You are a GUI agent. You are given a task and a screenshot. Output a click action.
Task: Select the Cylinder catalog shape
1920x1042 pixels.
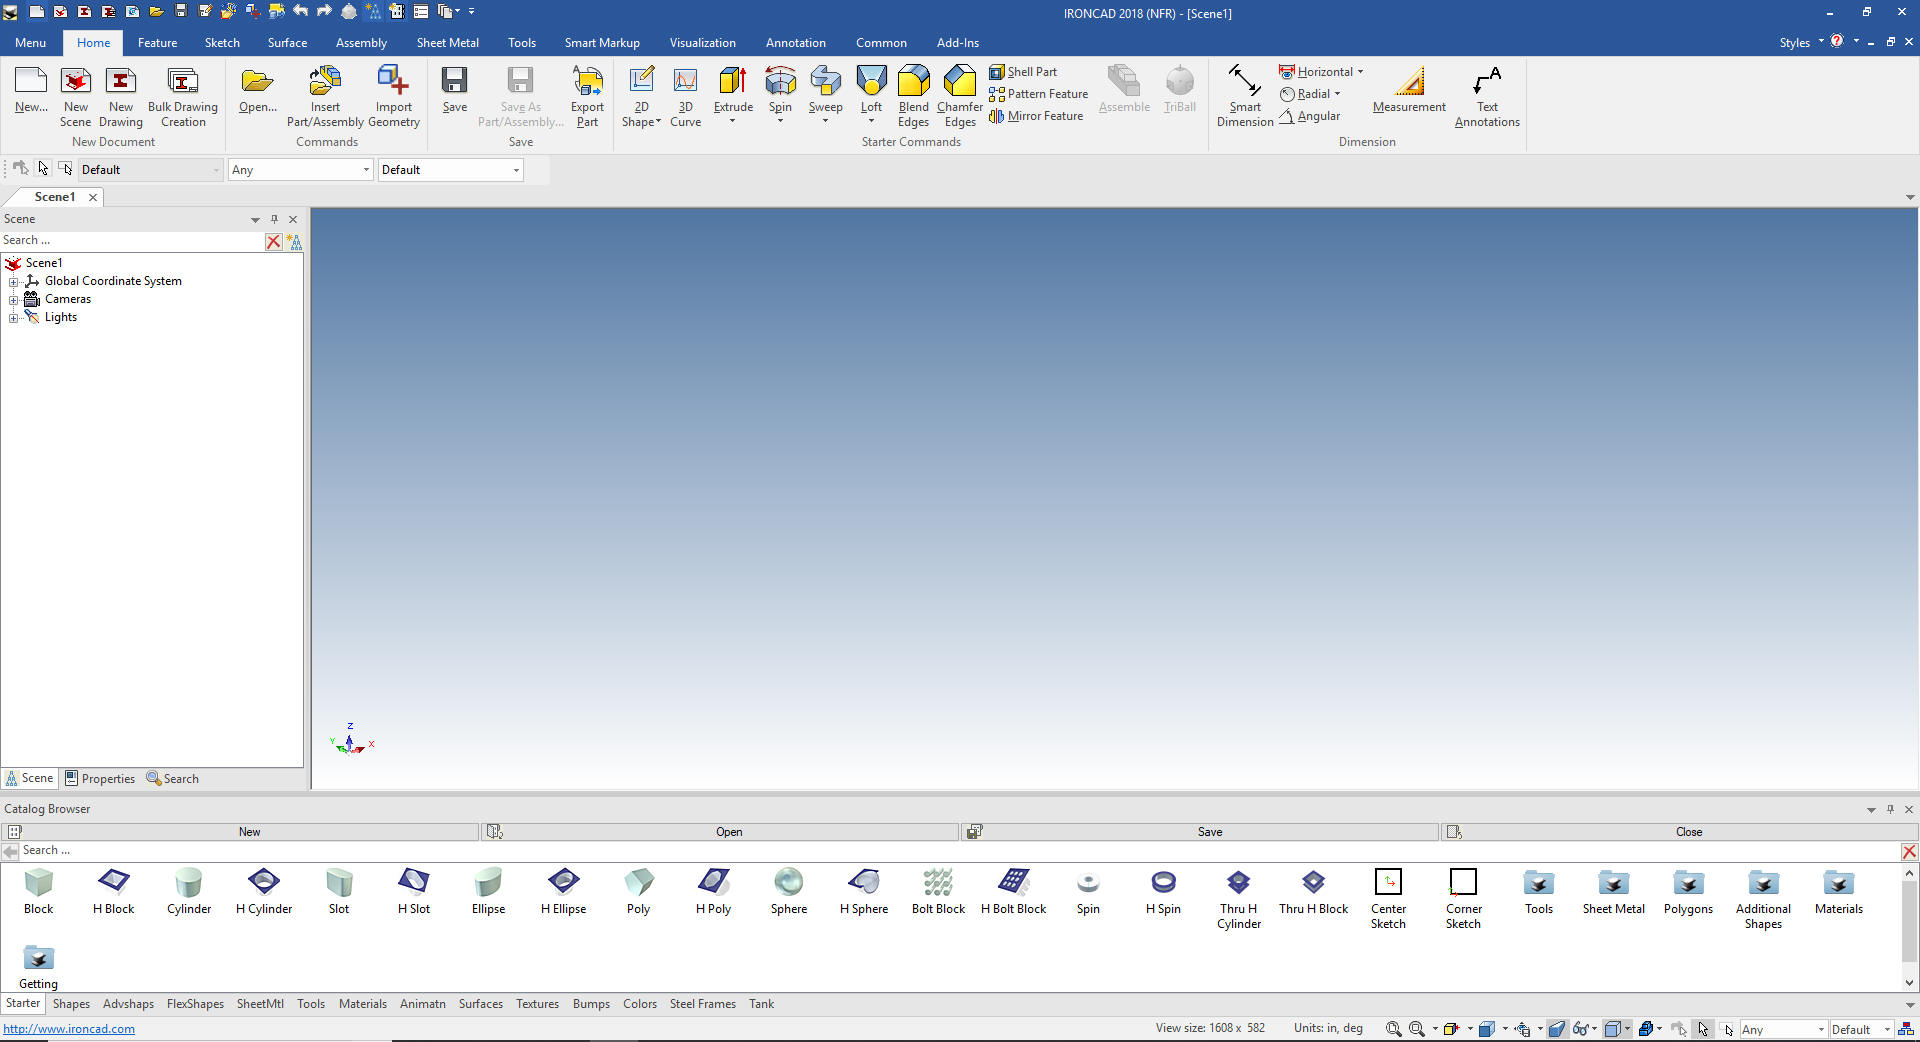pos(189,891)
